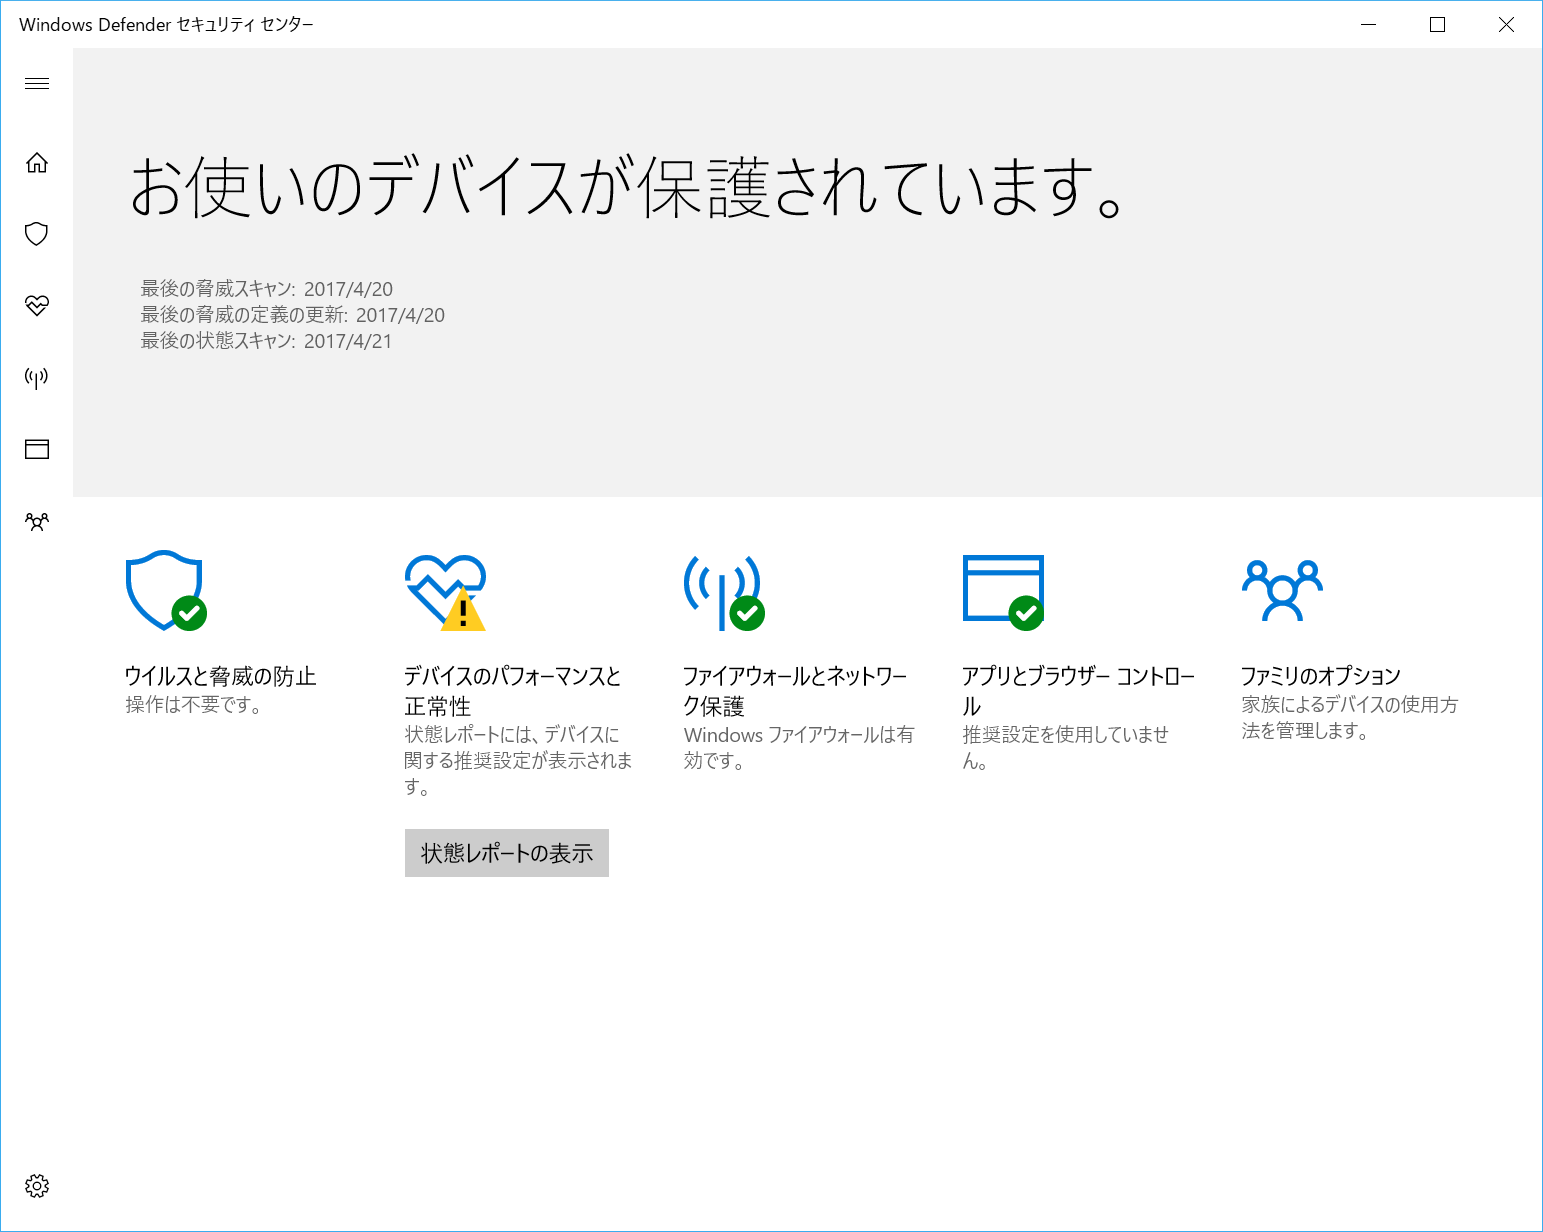
Task: Open the hamburger navigation menu
Action: (37, 83)
